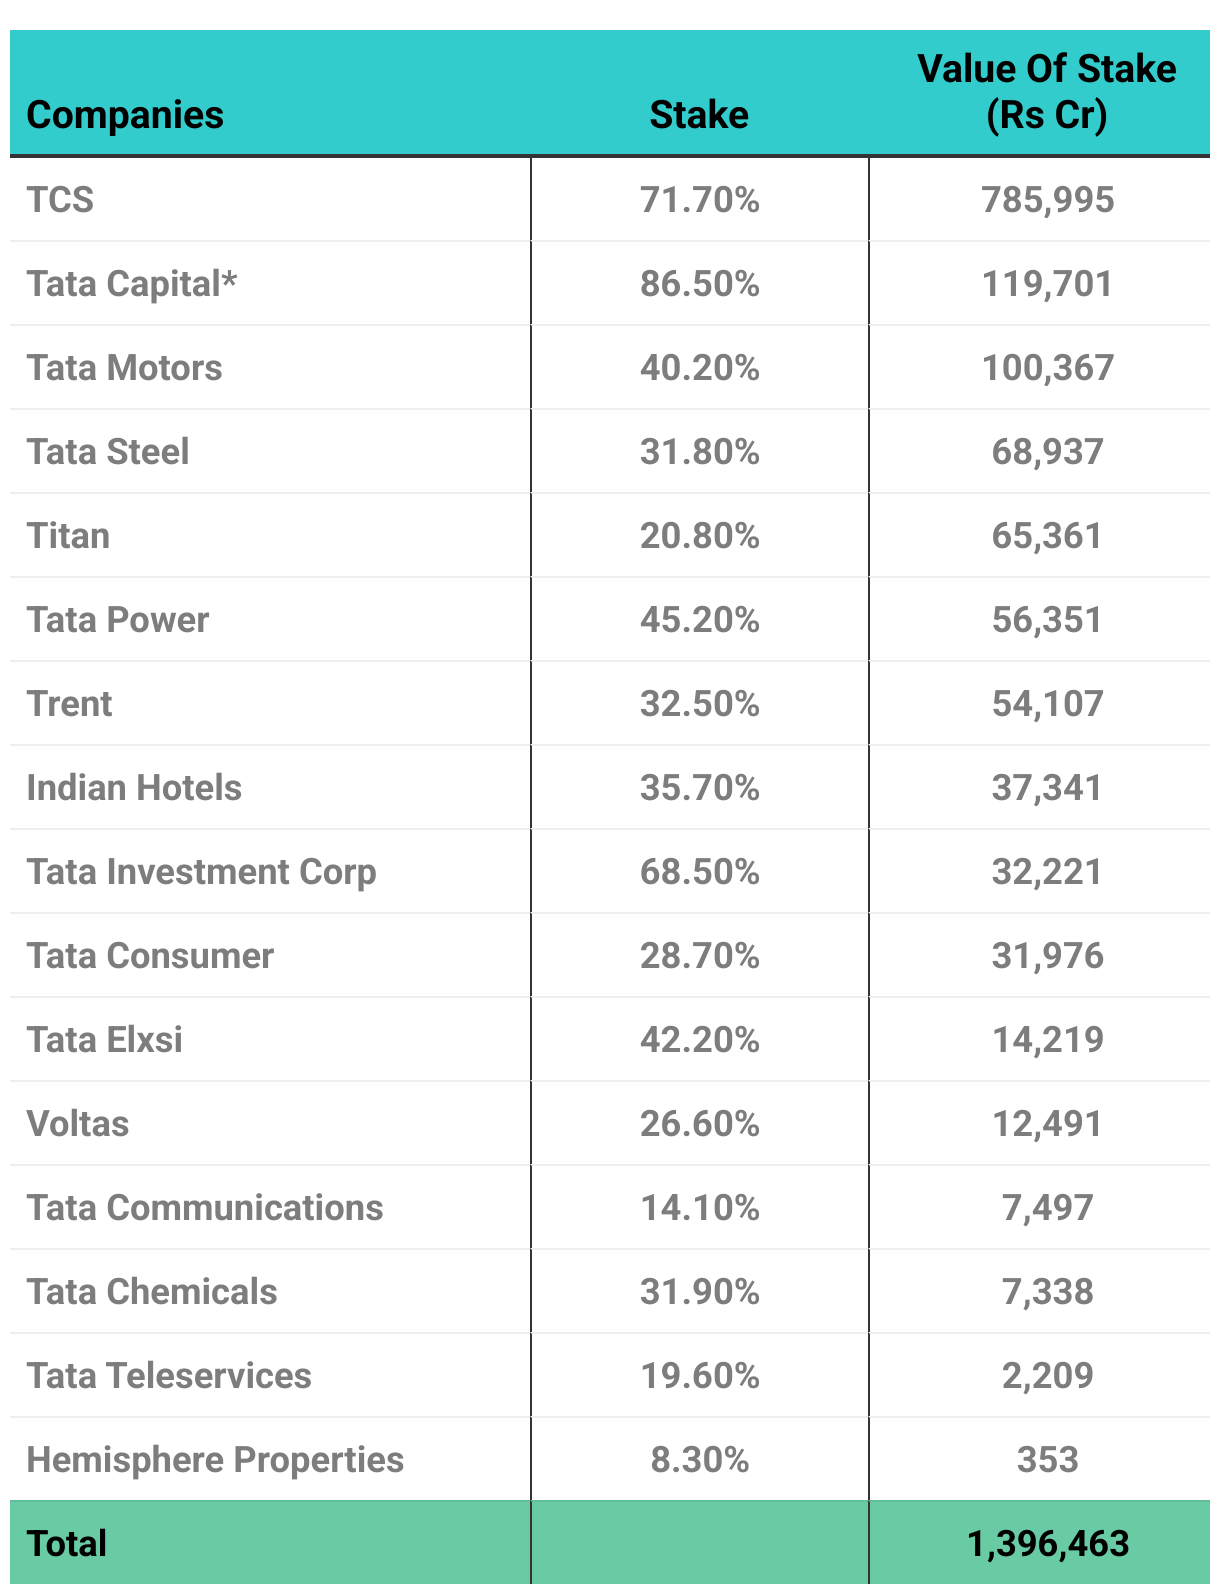Image resolution: width=1220 pixels, height=1594 pixels.
Task: Click total value 1,396,463
Action: click(1047, 1544)
